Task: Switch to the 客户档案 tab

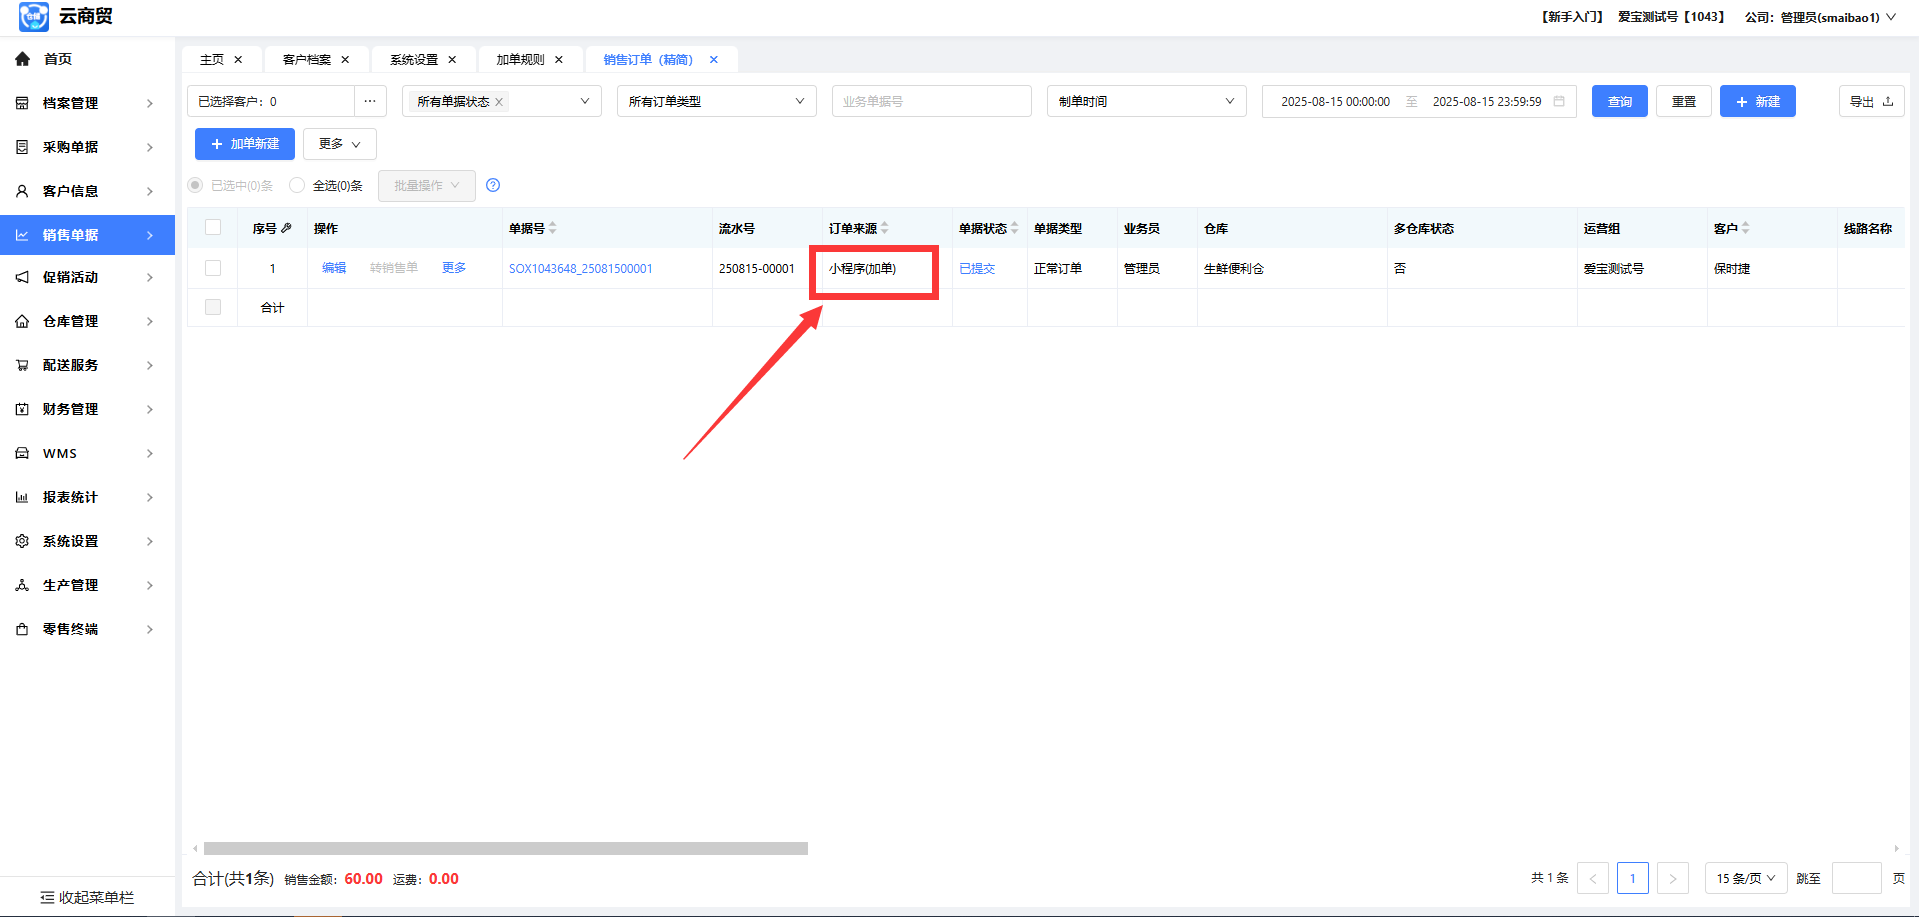Action: (307, 60)
